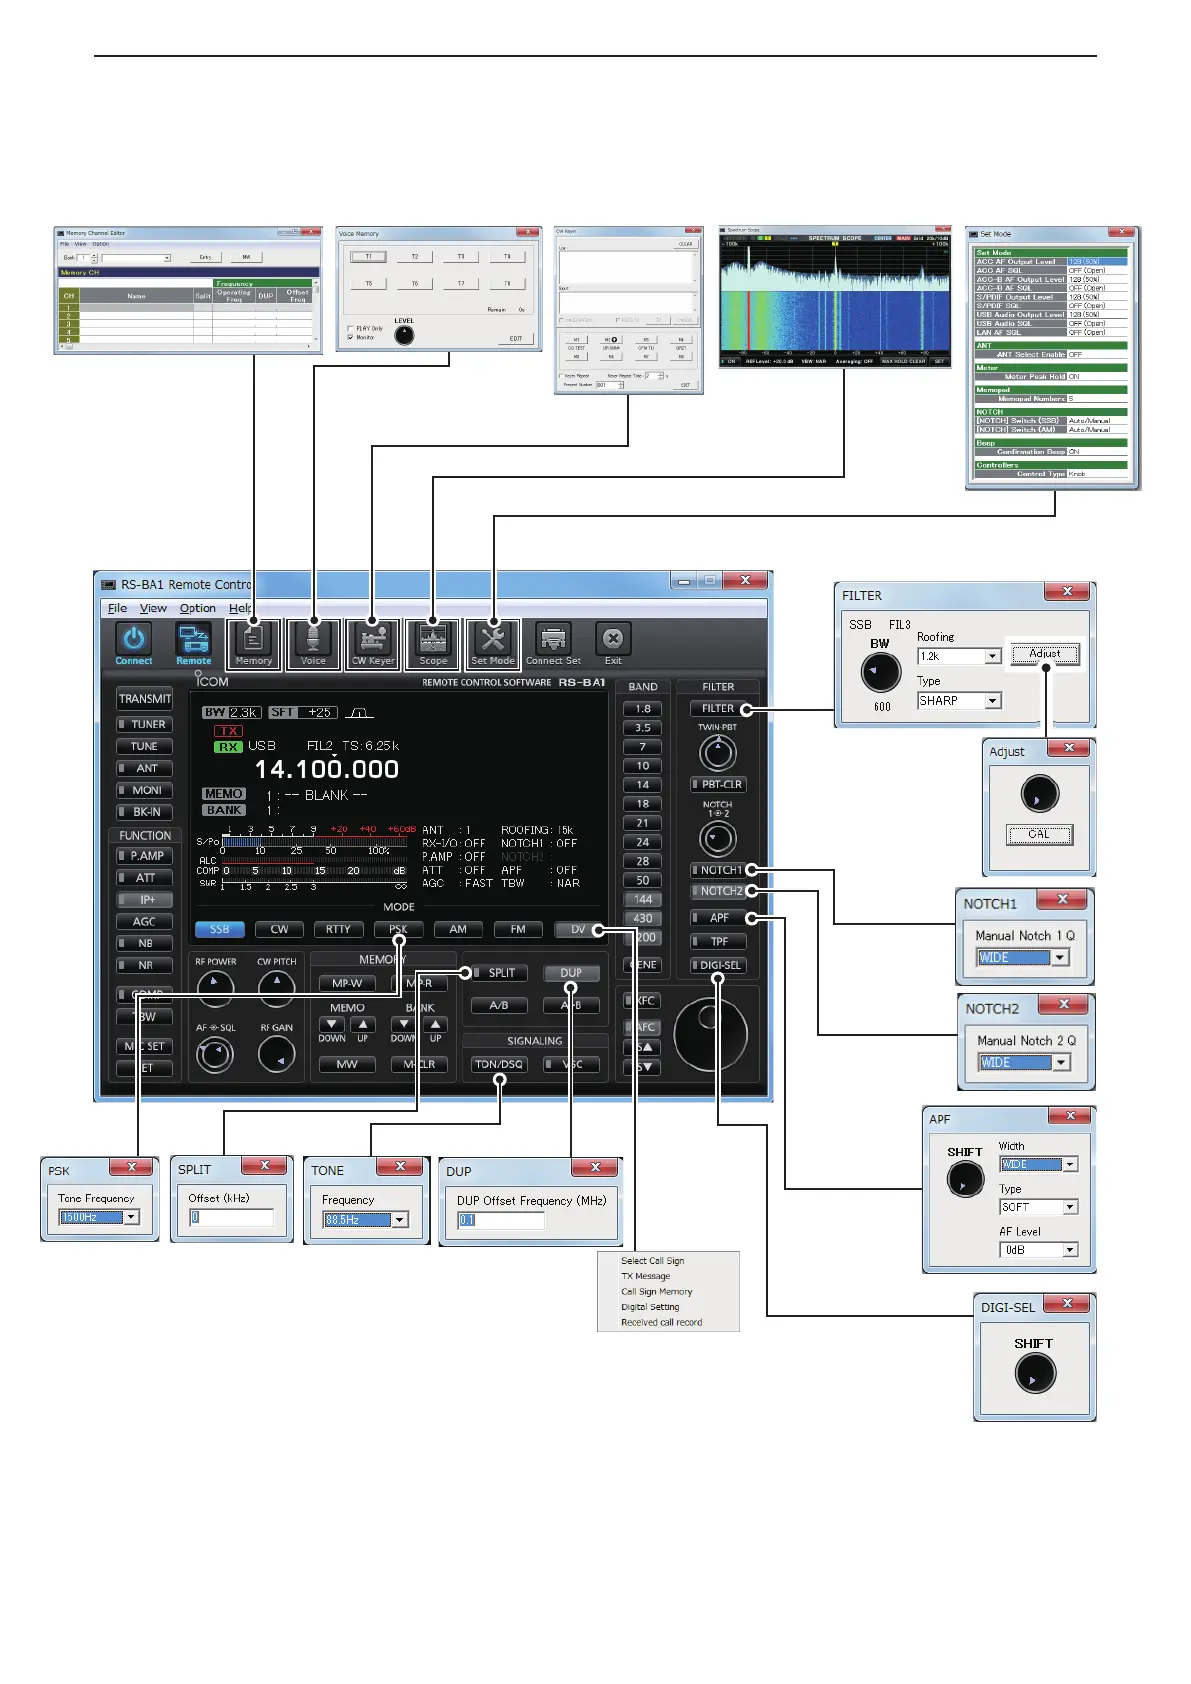Click the Remote toolbar icon
The height and width of the screenshot is (1684, 1191).
193,638
